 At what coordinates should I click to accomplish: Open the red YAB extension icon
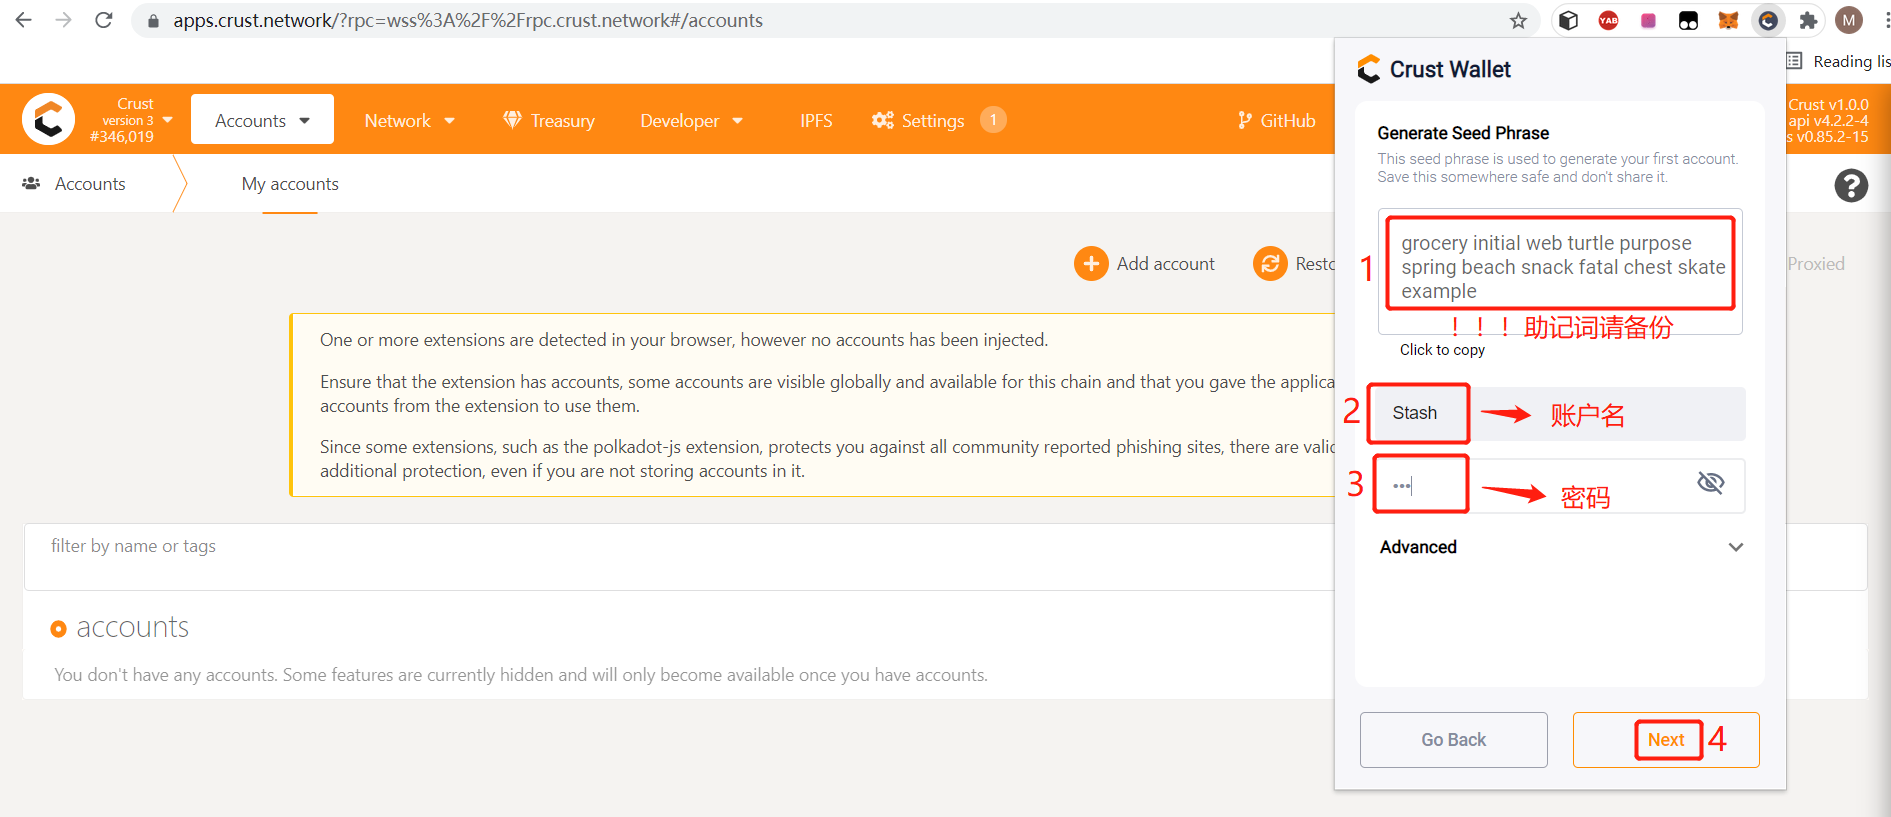point(1608,20)
